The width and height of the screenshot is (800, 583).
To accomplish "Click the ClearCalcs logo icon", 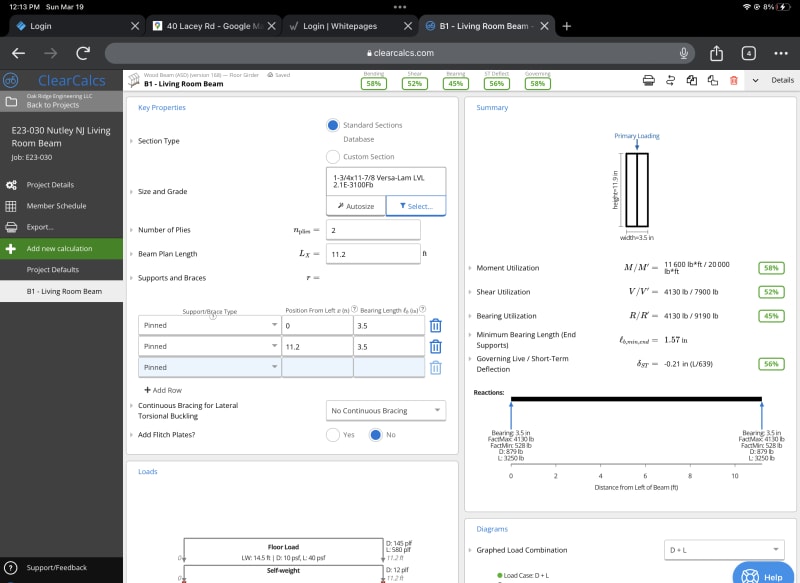I will coord(11,80).
